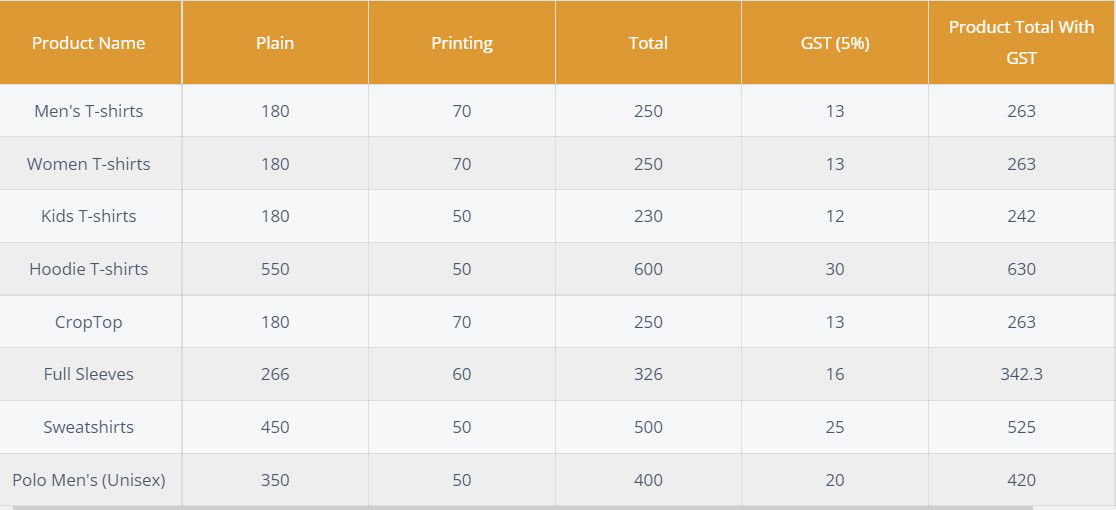
Task: Select the Kids T-shirts product cell
Action: 89,216
